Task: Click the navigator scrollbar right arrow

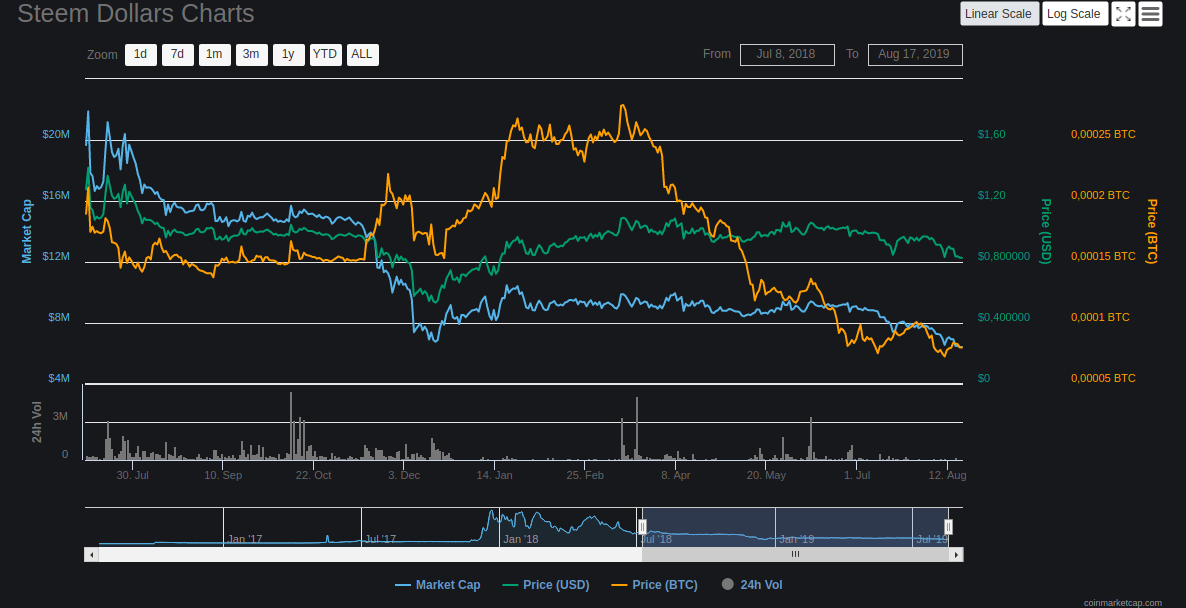Action: 956,554
